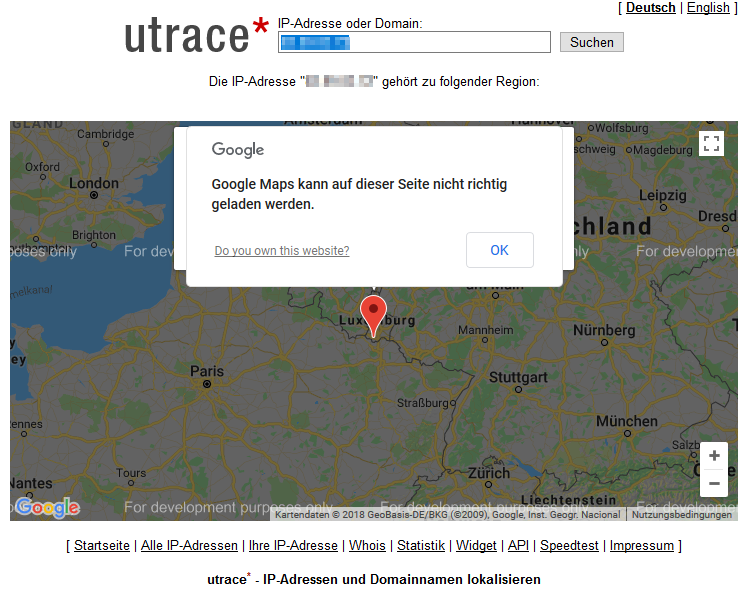This screenshot has width=754, height=608.
Task: Open the Speedtest link
Action: pyautogui.click(x=569, y=545)
